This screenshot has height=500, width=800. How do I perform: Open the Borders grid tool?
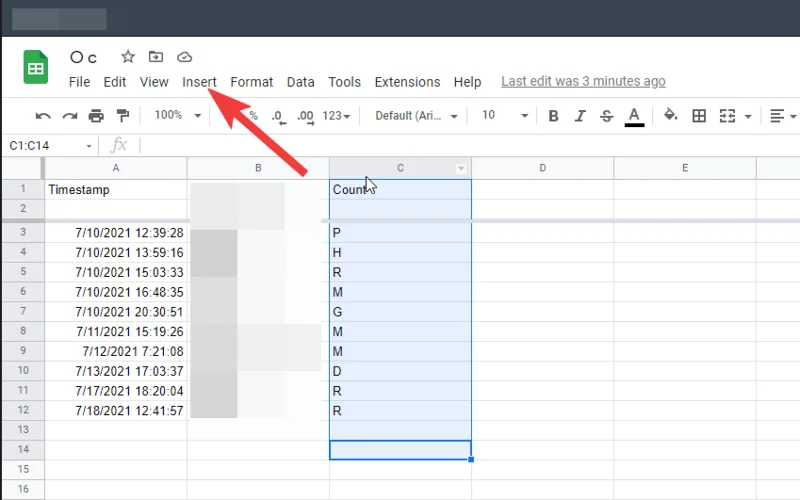[x=699, y=116]
